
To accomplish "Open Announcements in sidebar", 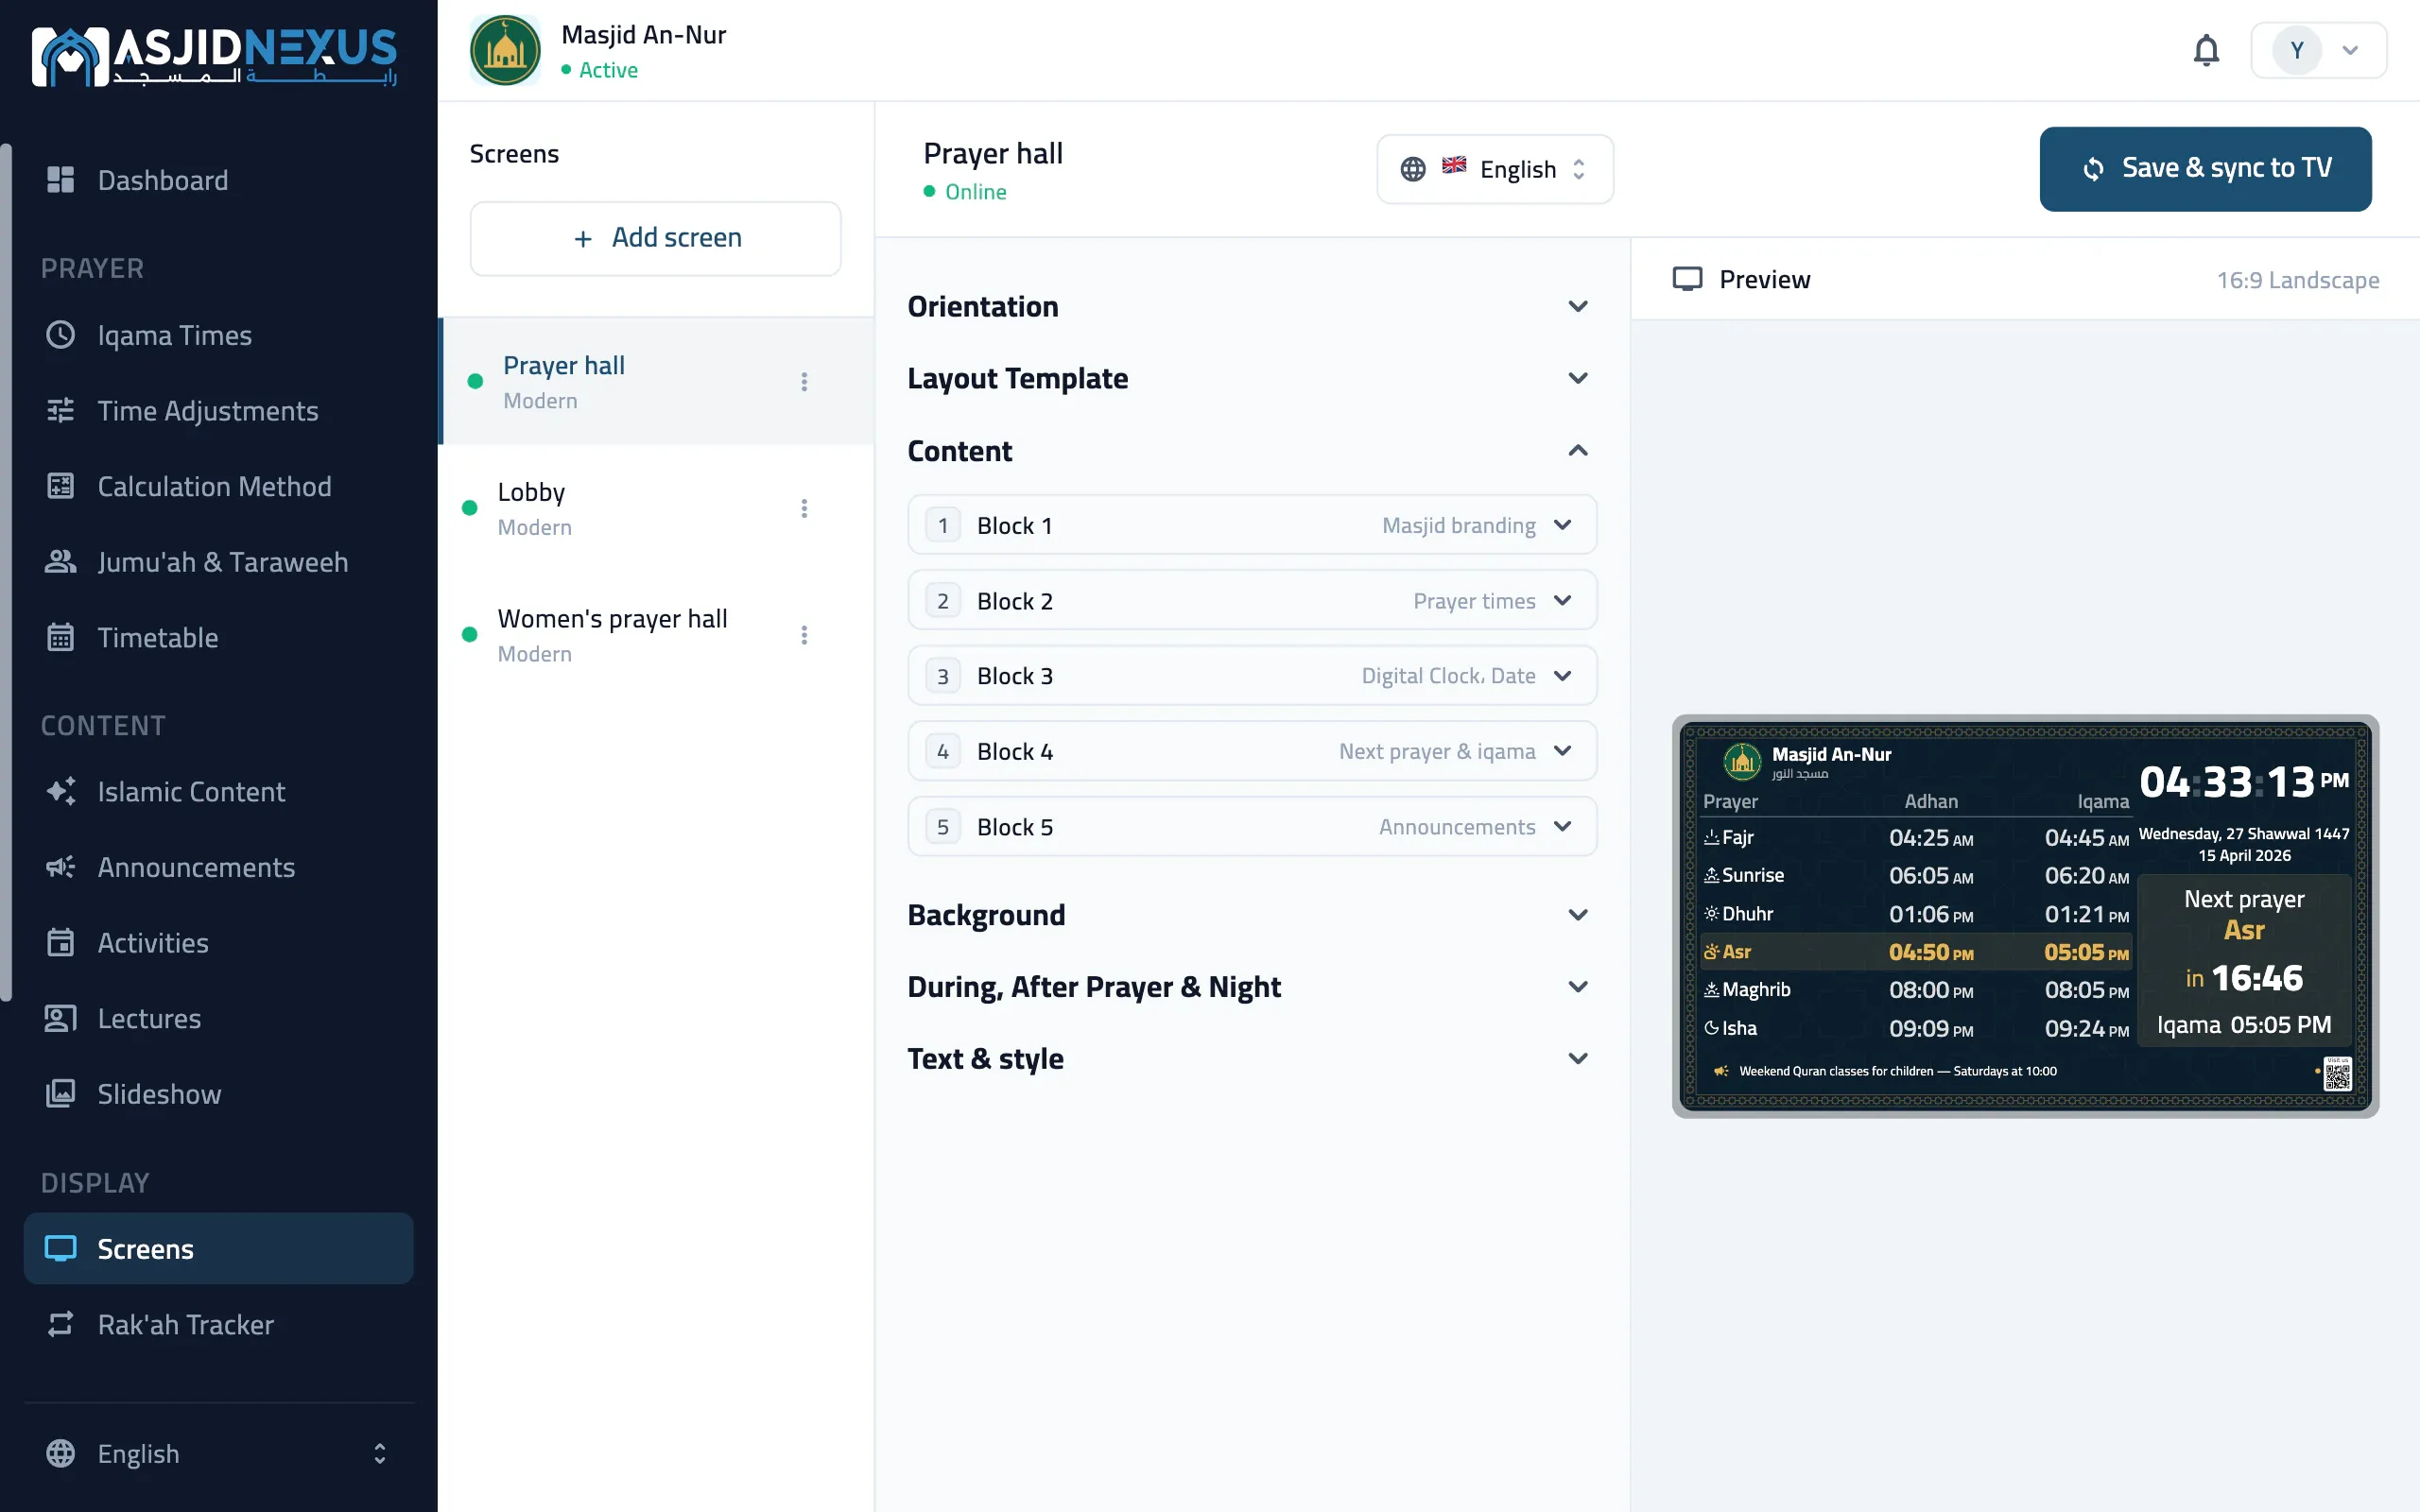I will point(218,867).
